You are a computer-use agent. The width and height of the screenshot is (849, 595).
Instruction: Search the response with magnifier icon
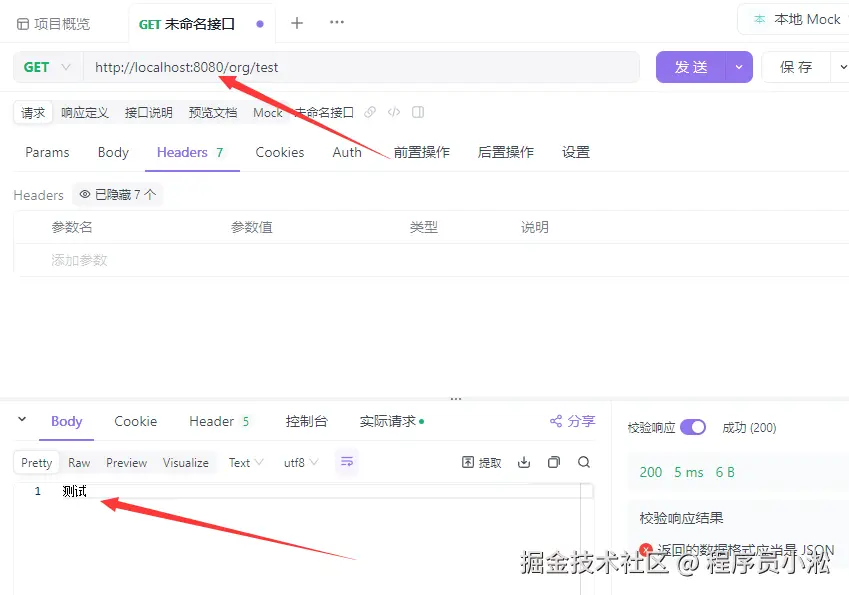click(584, 462)
